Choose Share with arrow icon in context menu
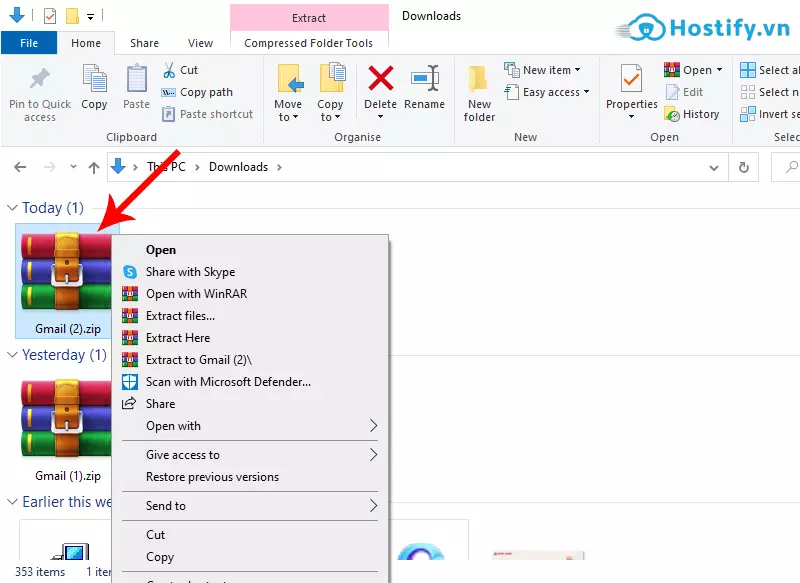 click(x=250, y=403)
